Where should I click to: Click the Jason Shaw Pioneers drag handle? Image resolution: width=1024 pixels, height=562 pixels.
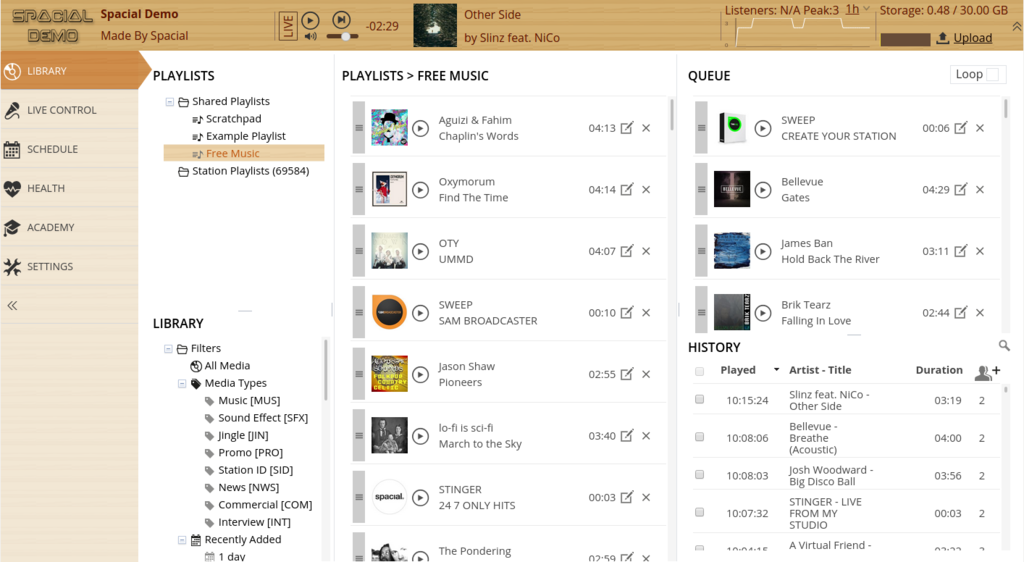[359, 374]
